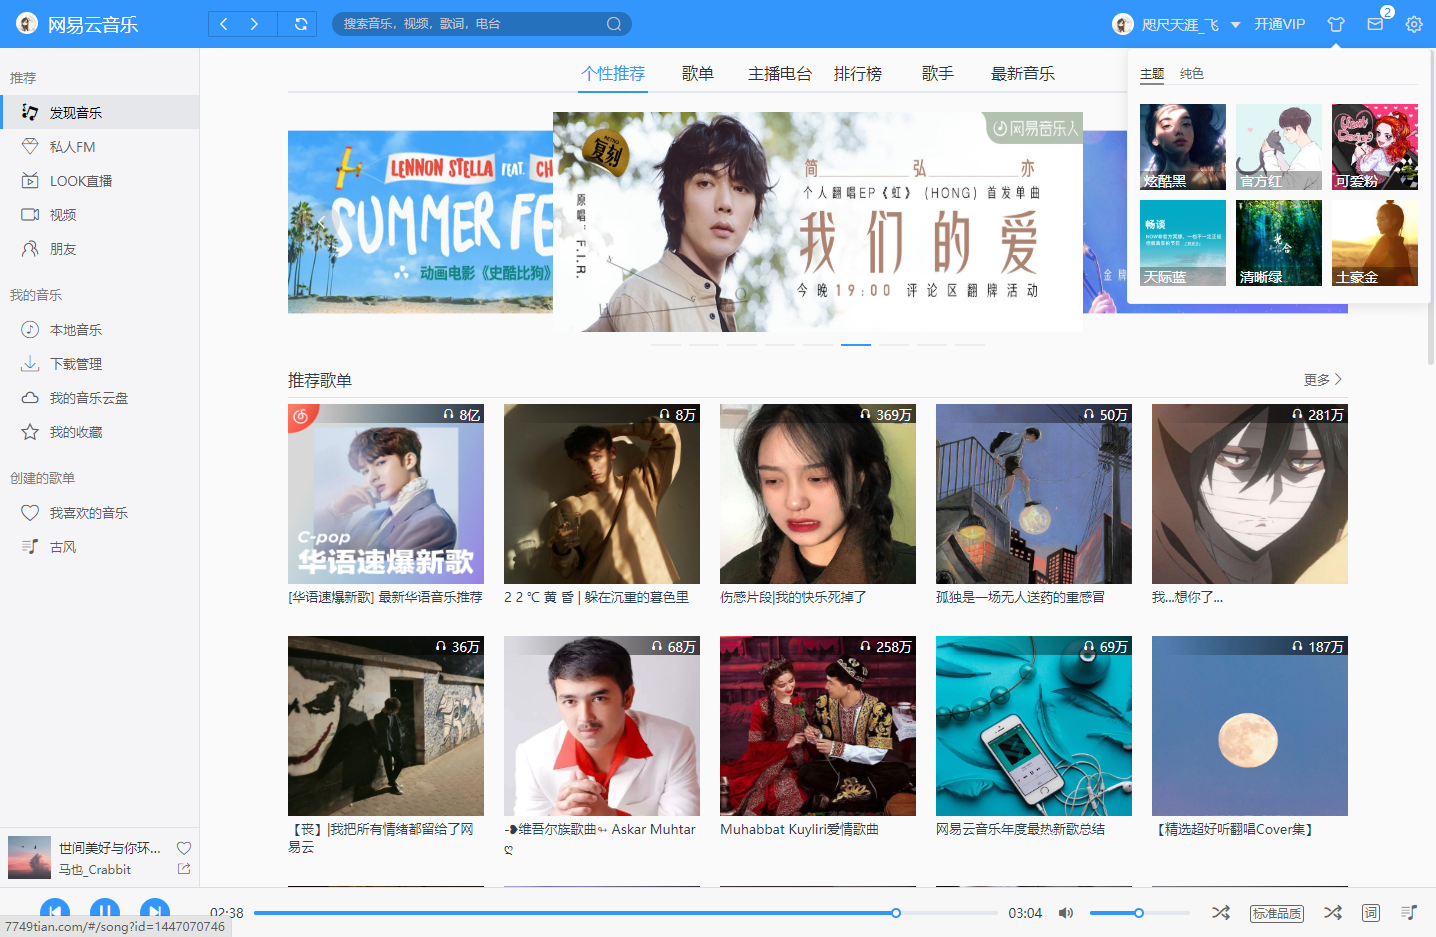Switch to the 个性推荐 tab
The height and width of the screenshot is (937, 1436).
pyautogui.click(x=614, y=74)
